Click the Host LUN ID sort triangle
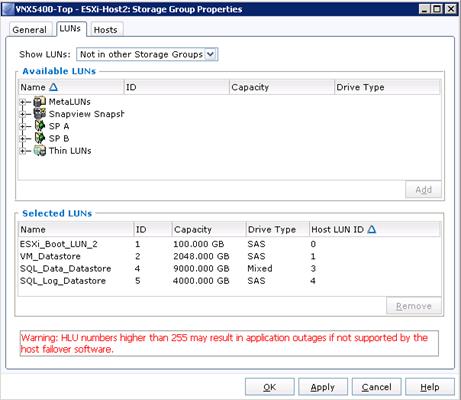Viewport: 461px width, 400px height. 372,229
